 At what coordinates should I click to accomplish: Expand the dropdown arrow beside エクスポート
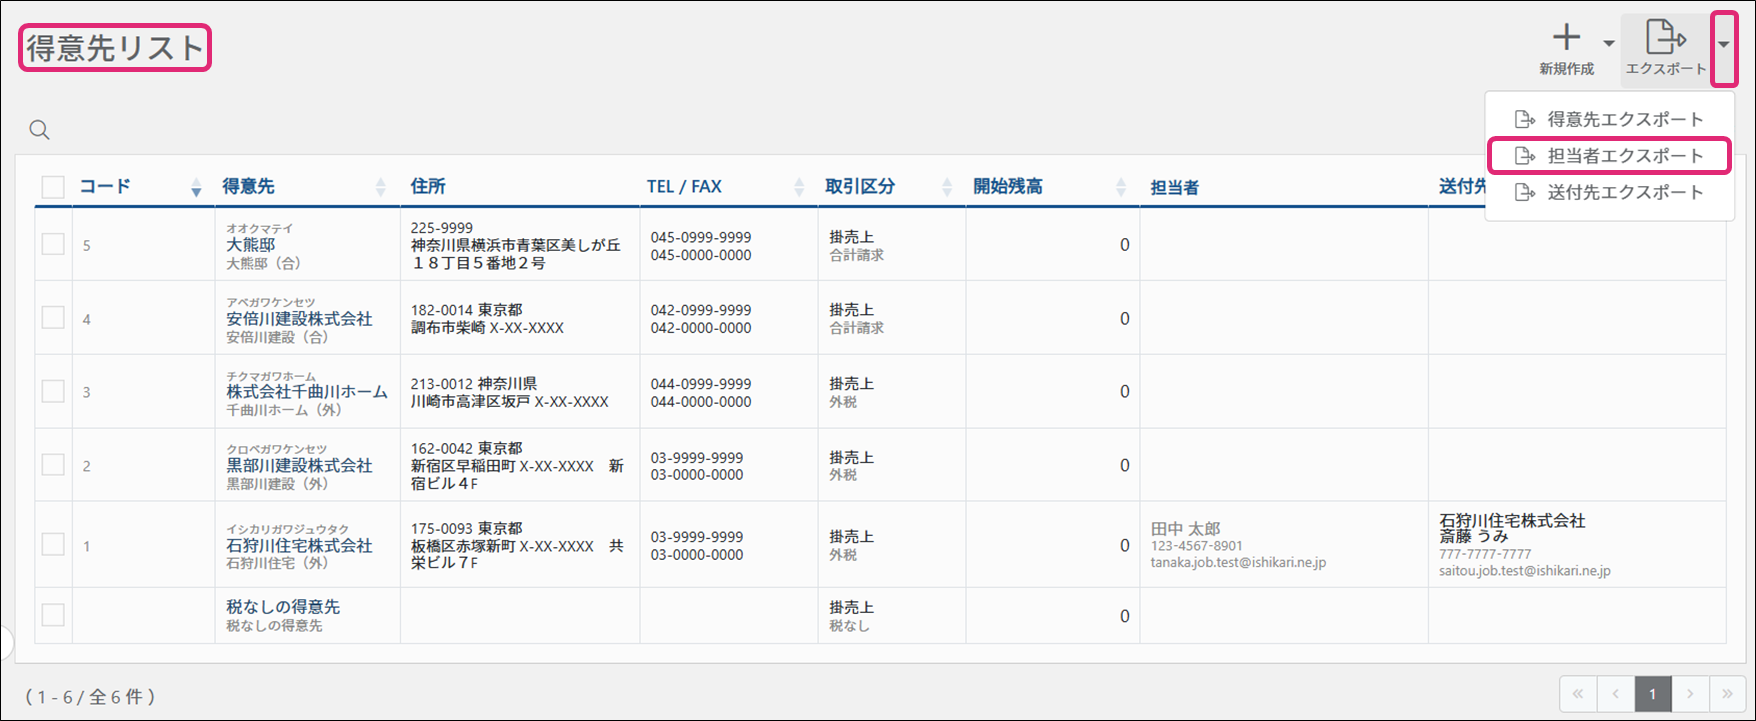pyautogui.click(x=1723, y=45)
